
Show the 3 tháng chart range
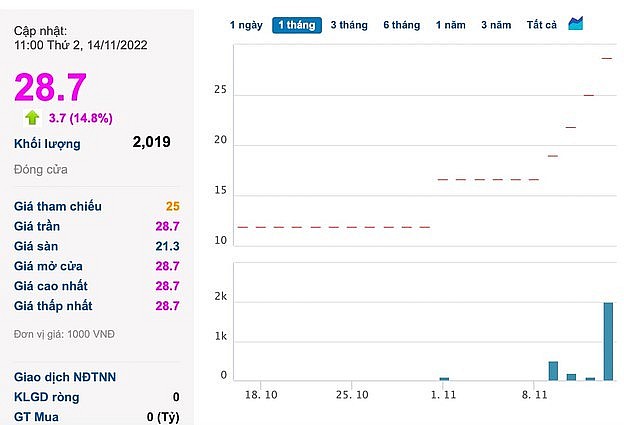click(348, 24)
